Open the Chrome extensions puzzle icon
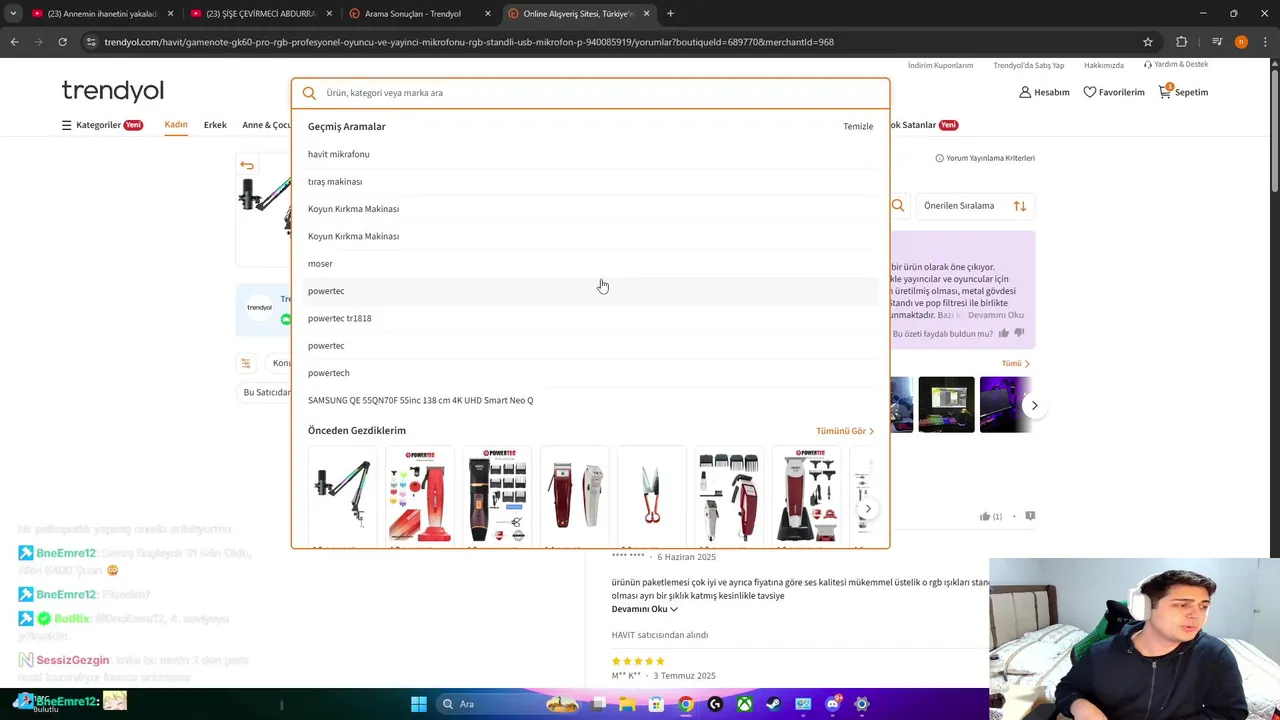 (x=1181, y=42)
